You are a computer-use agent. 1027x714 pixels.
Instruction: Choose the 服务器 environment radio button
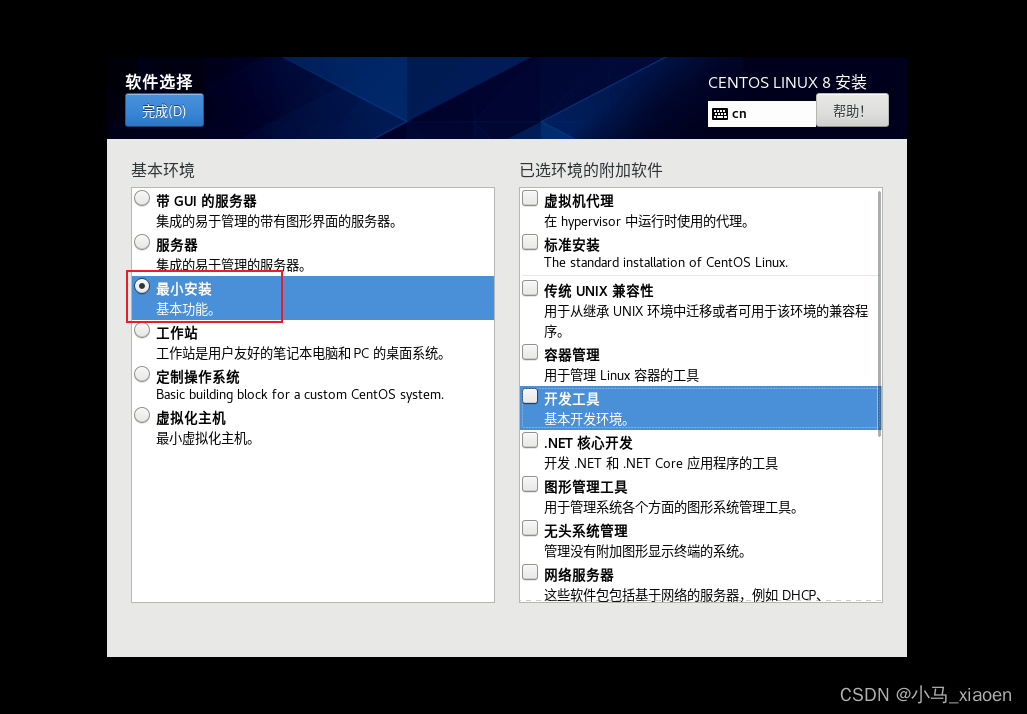[142, 242]
